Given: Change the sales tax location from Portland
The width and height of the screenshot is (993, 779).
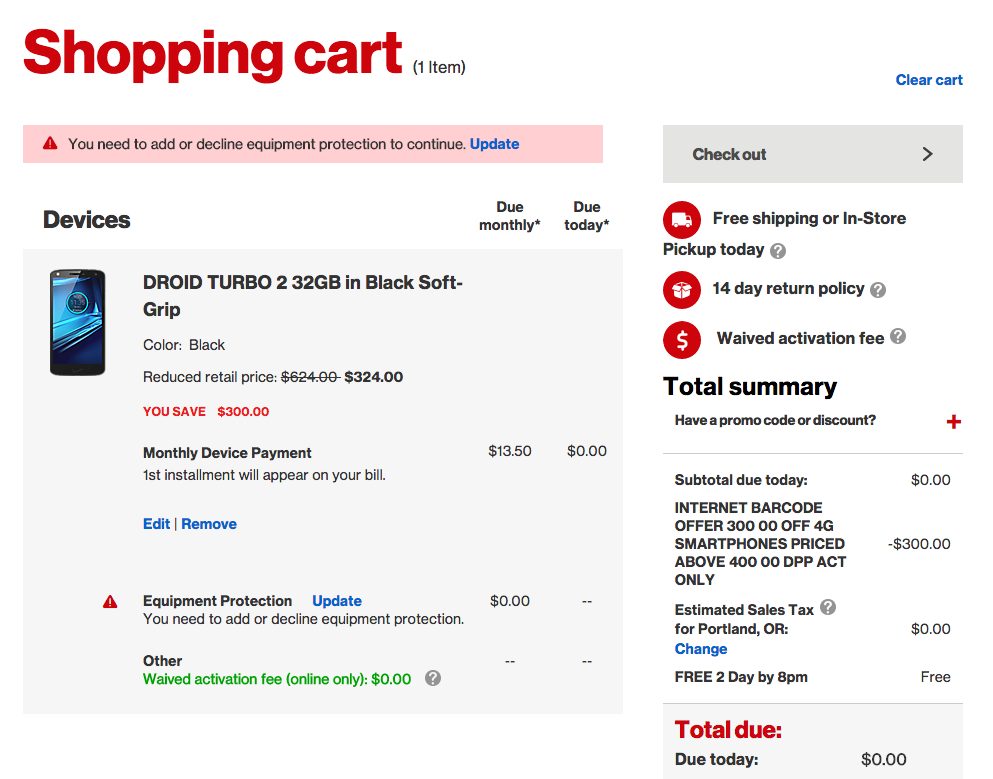Looking at the screenshot, I should tap(701, 649).
